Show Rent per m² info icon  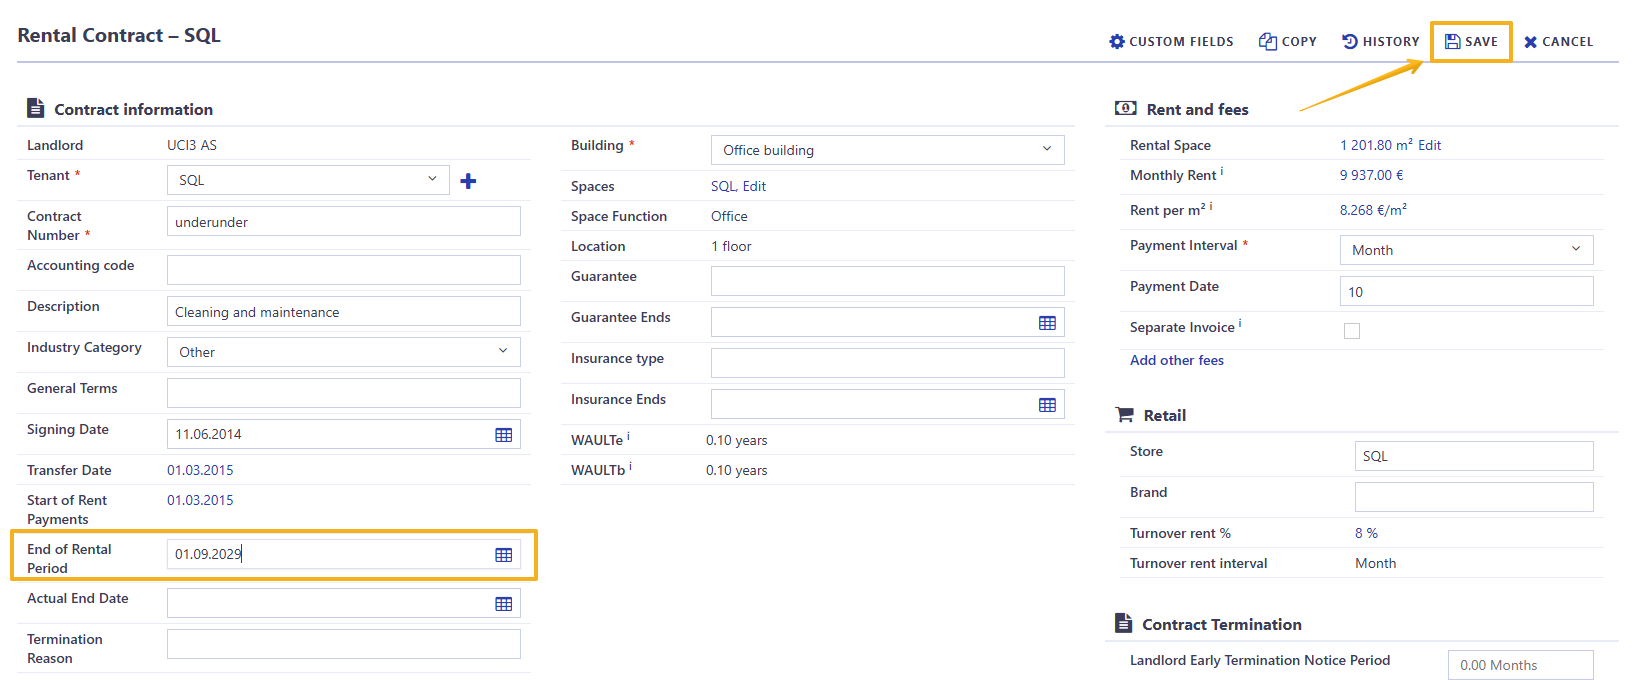coord(1211,206)
